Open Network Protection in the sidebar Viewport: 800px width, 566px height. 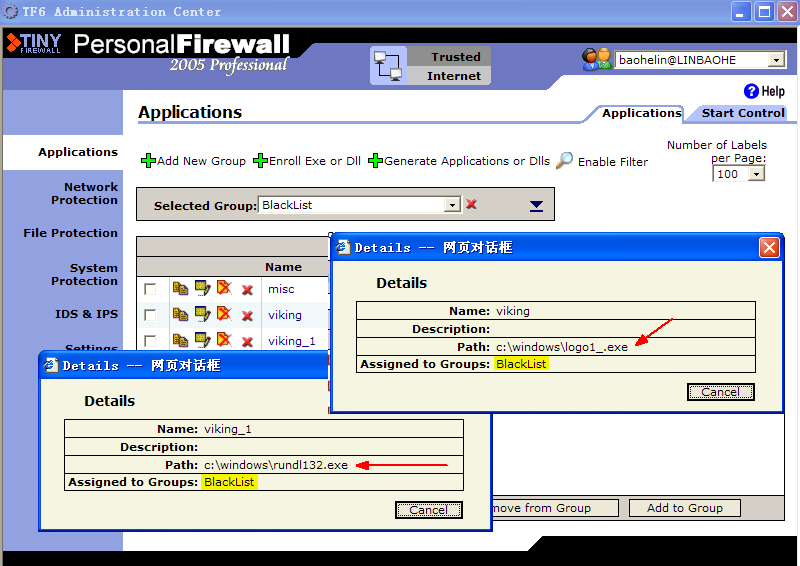tap(84, 194)
